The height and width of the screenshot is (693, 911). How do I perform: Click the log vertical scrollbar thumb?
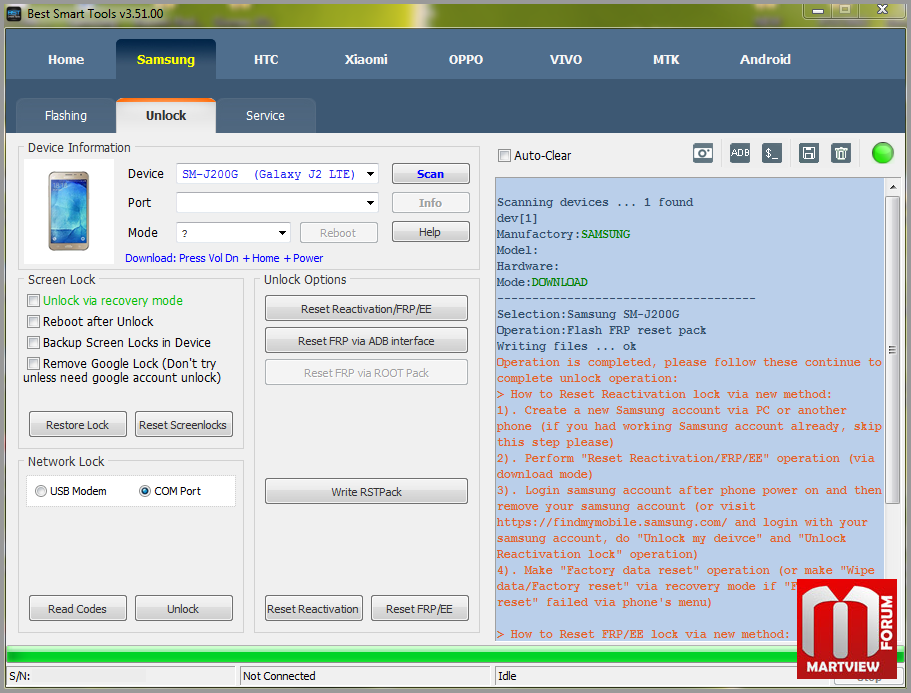(x=893, y=349)
